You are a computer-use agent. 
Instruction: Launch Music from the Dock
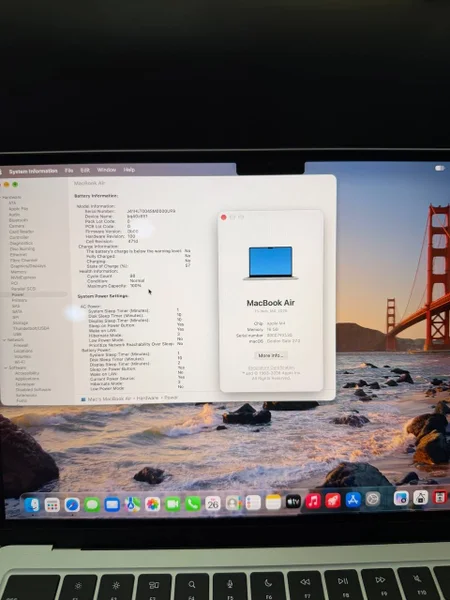pos(313,501)
